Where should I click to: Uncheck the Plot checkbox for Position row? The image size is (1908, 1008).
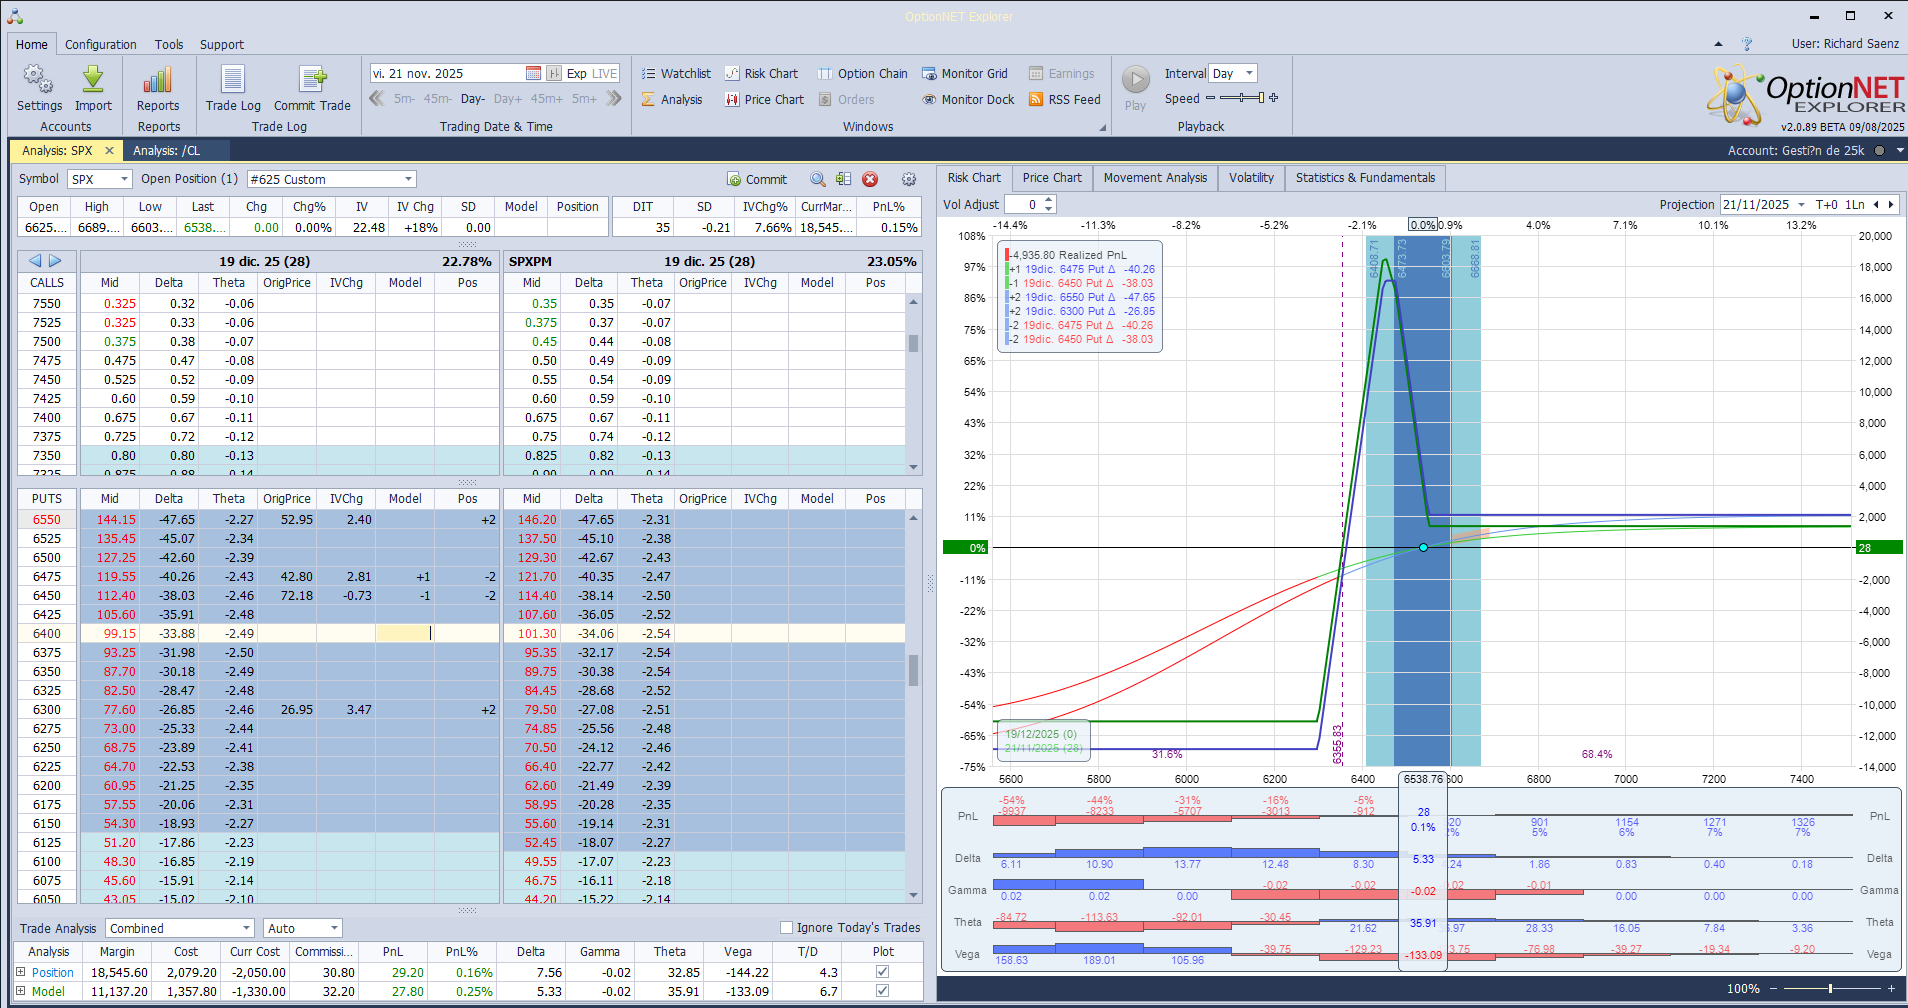882,972
